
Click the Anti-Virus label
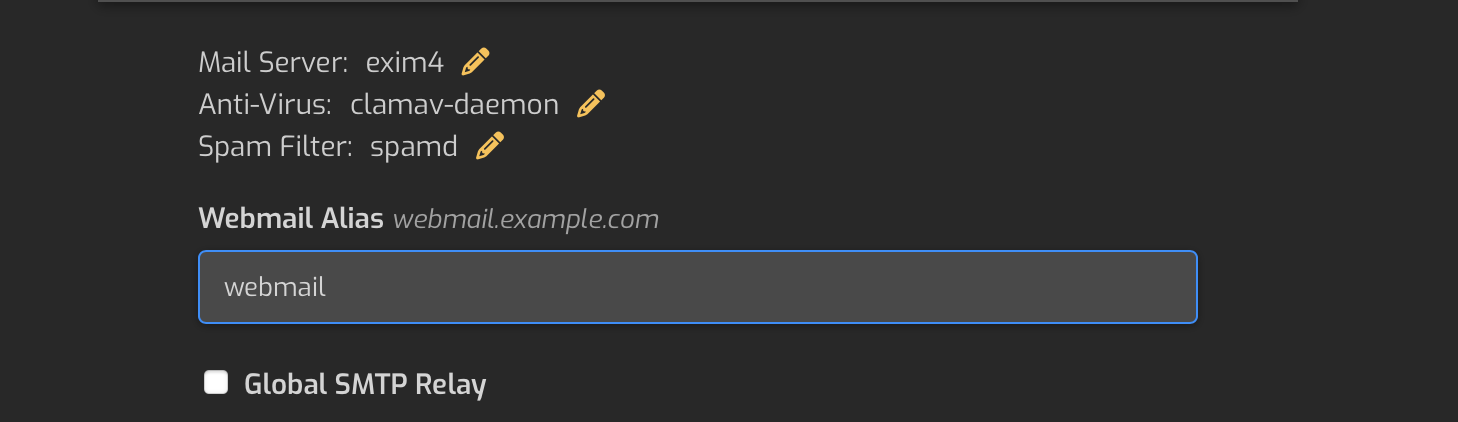pos(265,104)
